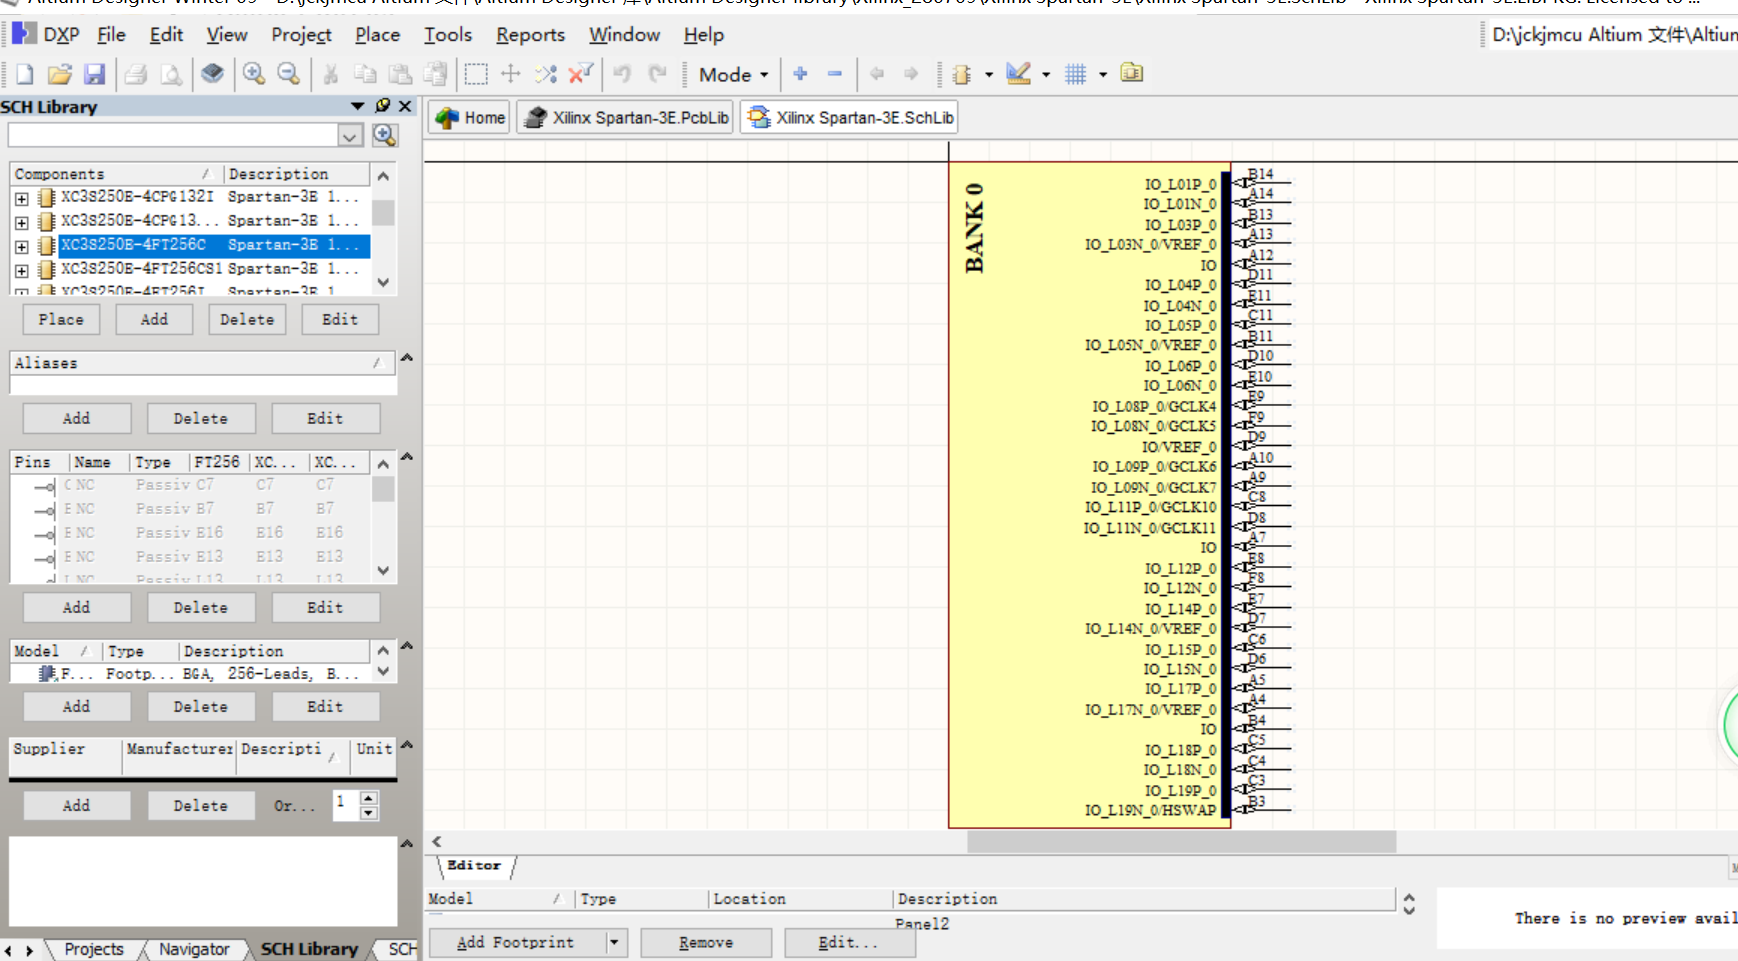This screenshot has width=1738, height=961.
Task: Click the Place component button
Action: (61, 319)
